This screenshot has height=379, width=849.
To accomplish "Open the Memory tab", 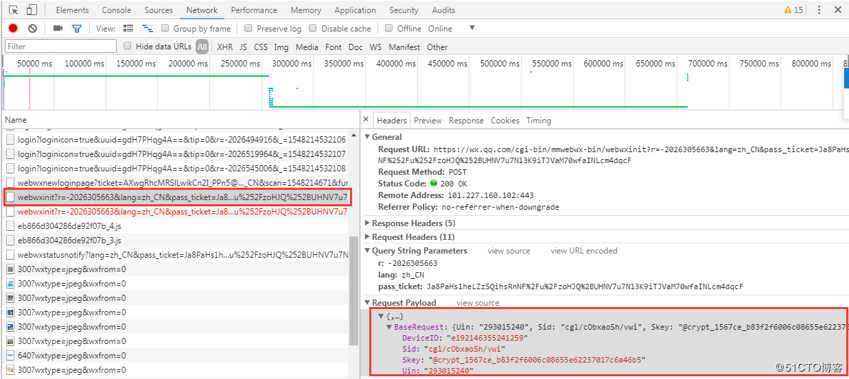I will (x=305, y=10).
